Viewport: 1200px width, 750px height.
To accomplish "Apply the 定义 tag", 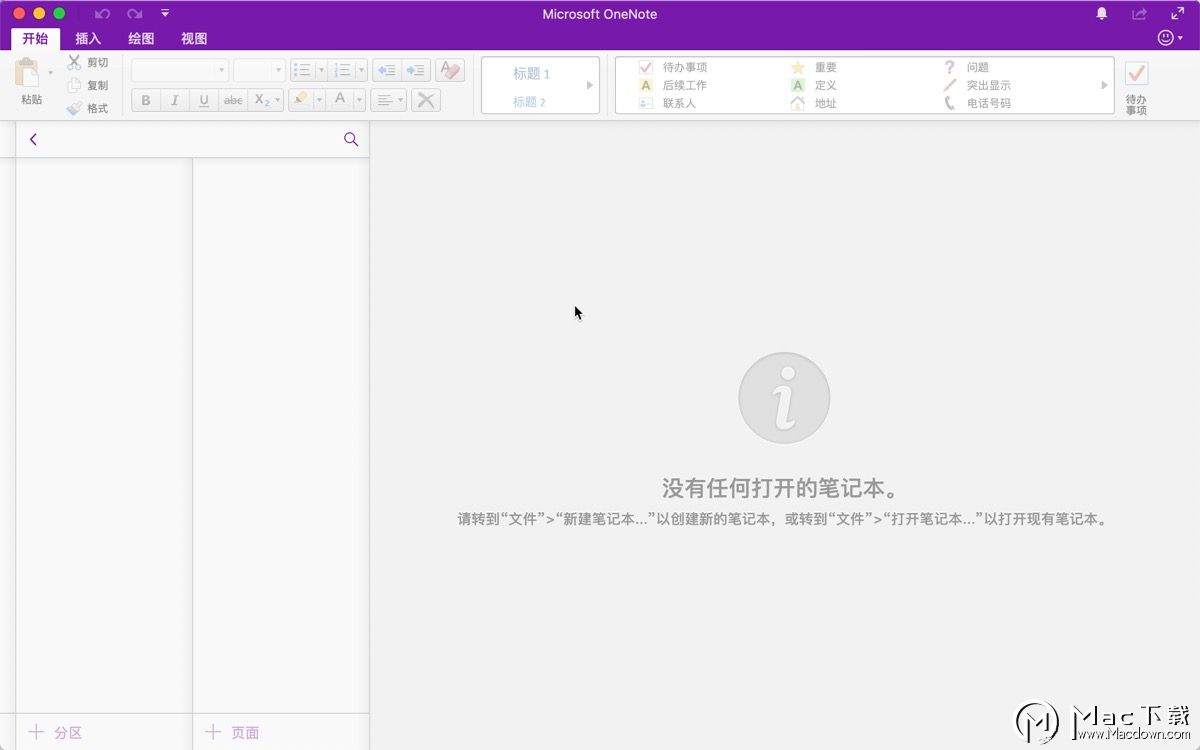I will tap(814, 85).
